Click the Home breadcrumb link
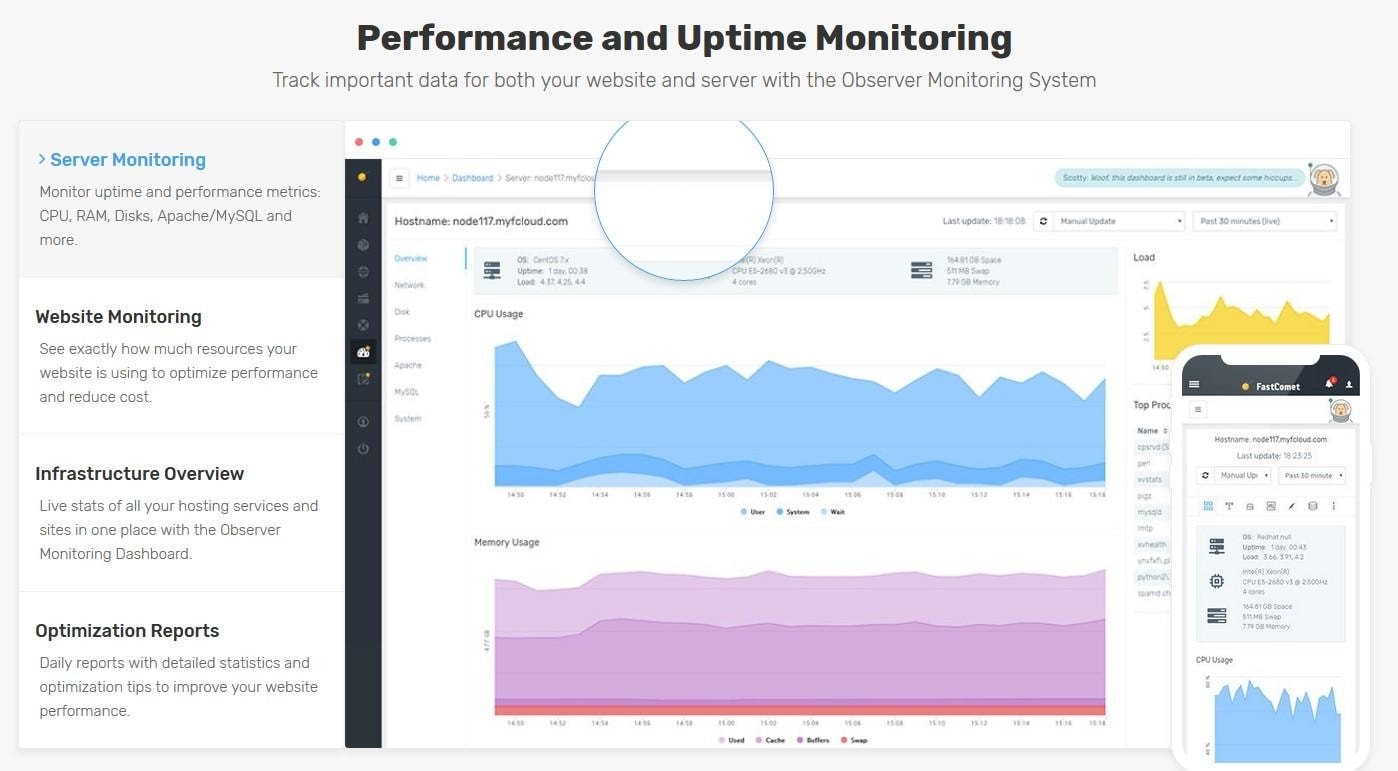1398x771 pixels. tap(428, 178)
